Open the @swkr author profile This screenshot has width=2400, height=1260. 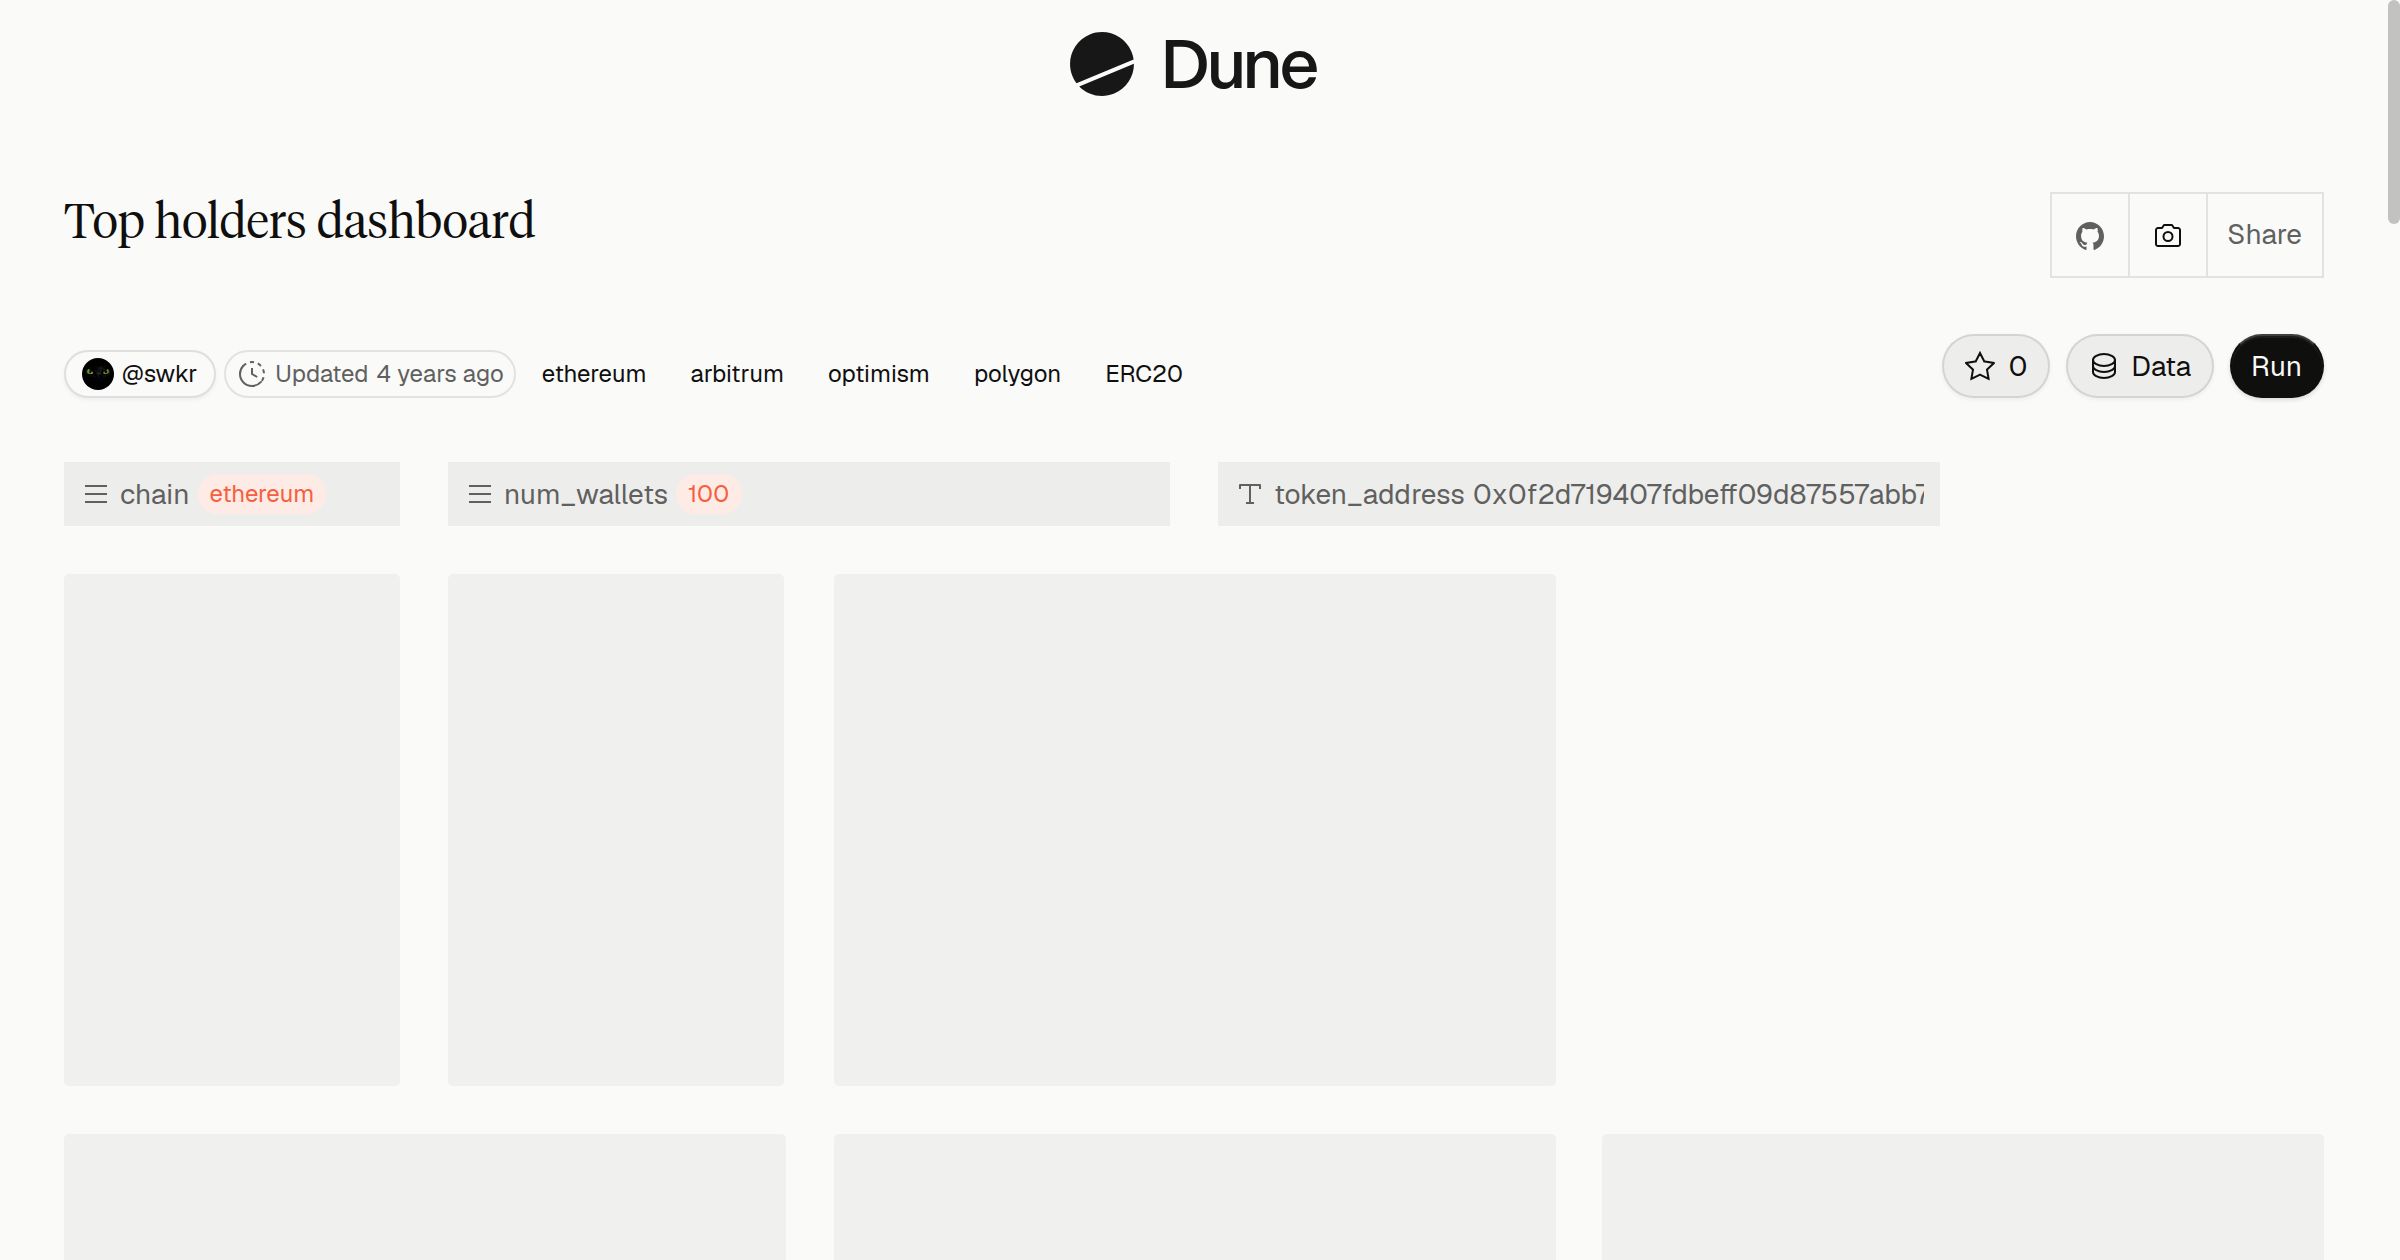click(x=140, y=374)
